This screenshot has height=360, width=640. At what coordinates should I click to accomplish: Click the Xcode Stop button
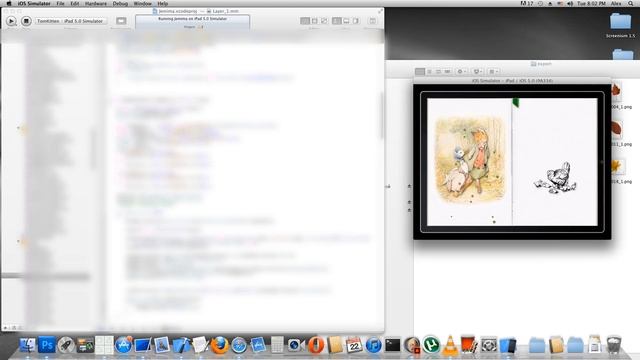26,21
